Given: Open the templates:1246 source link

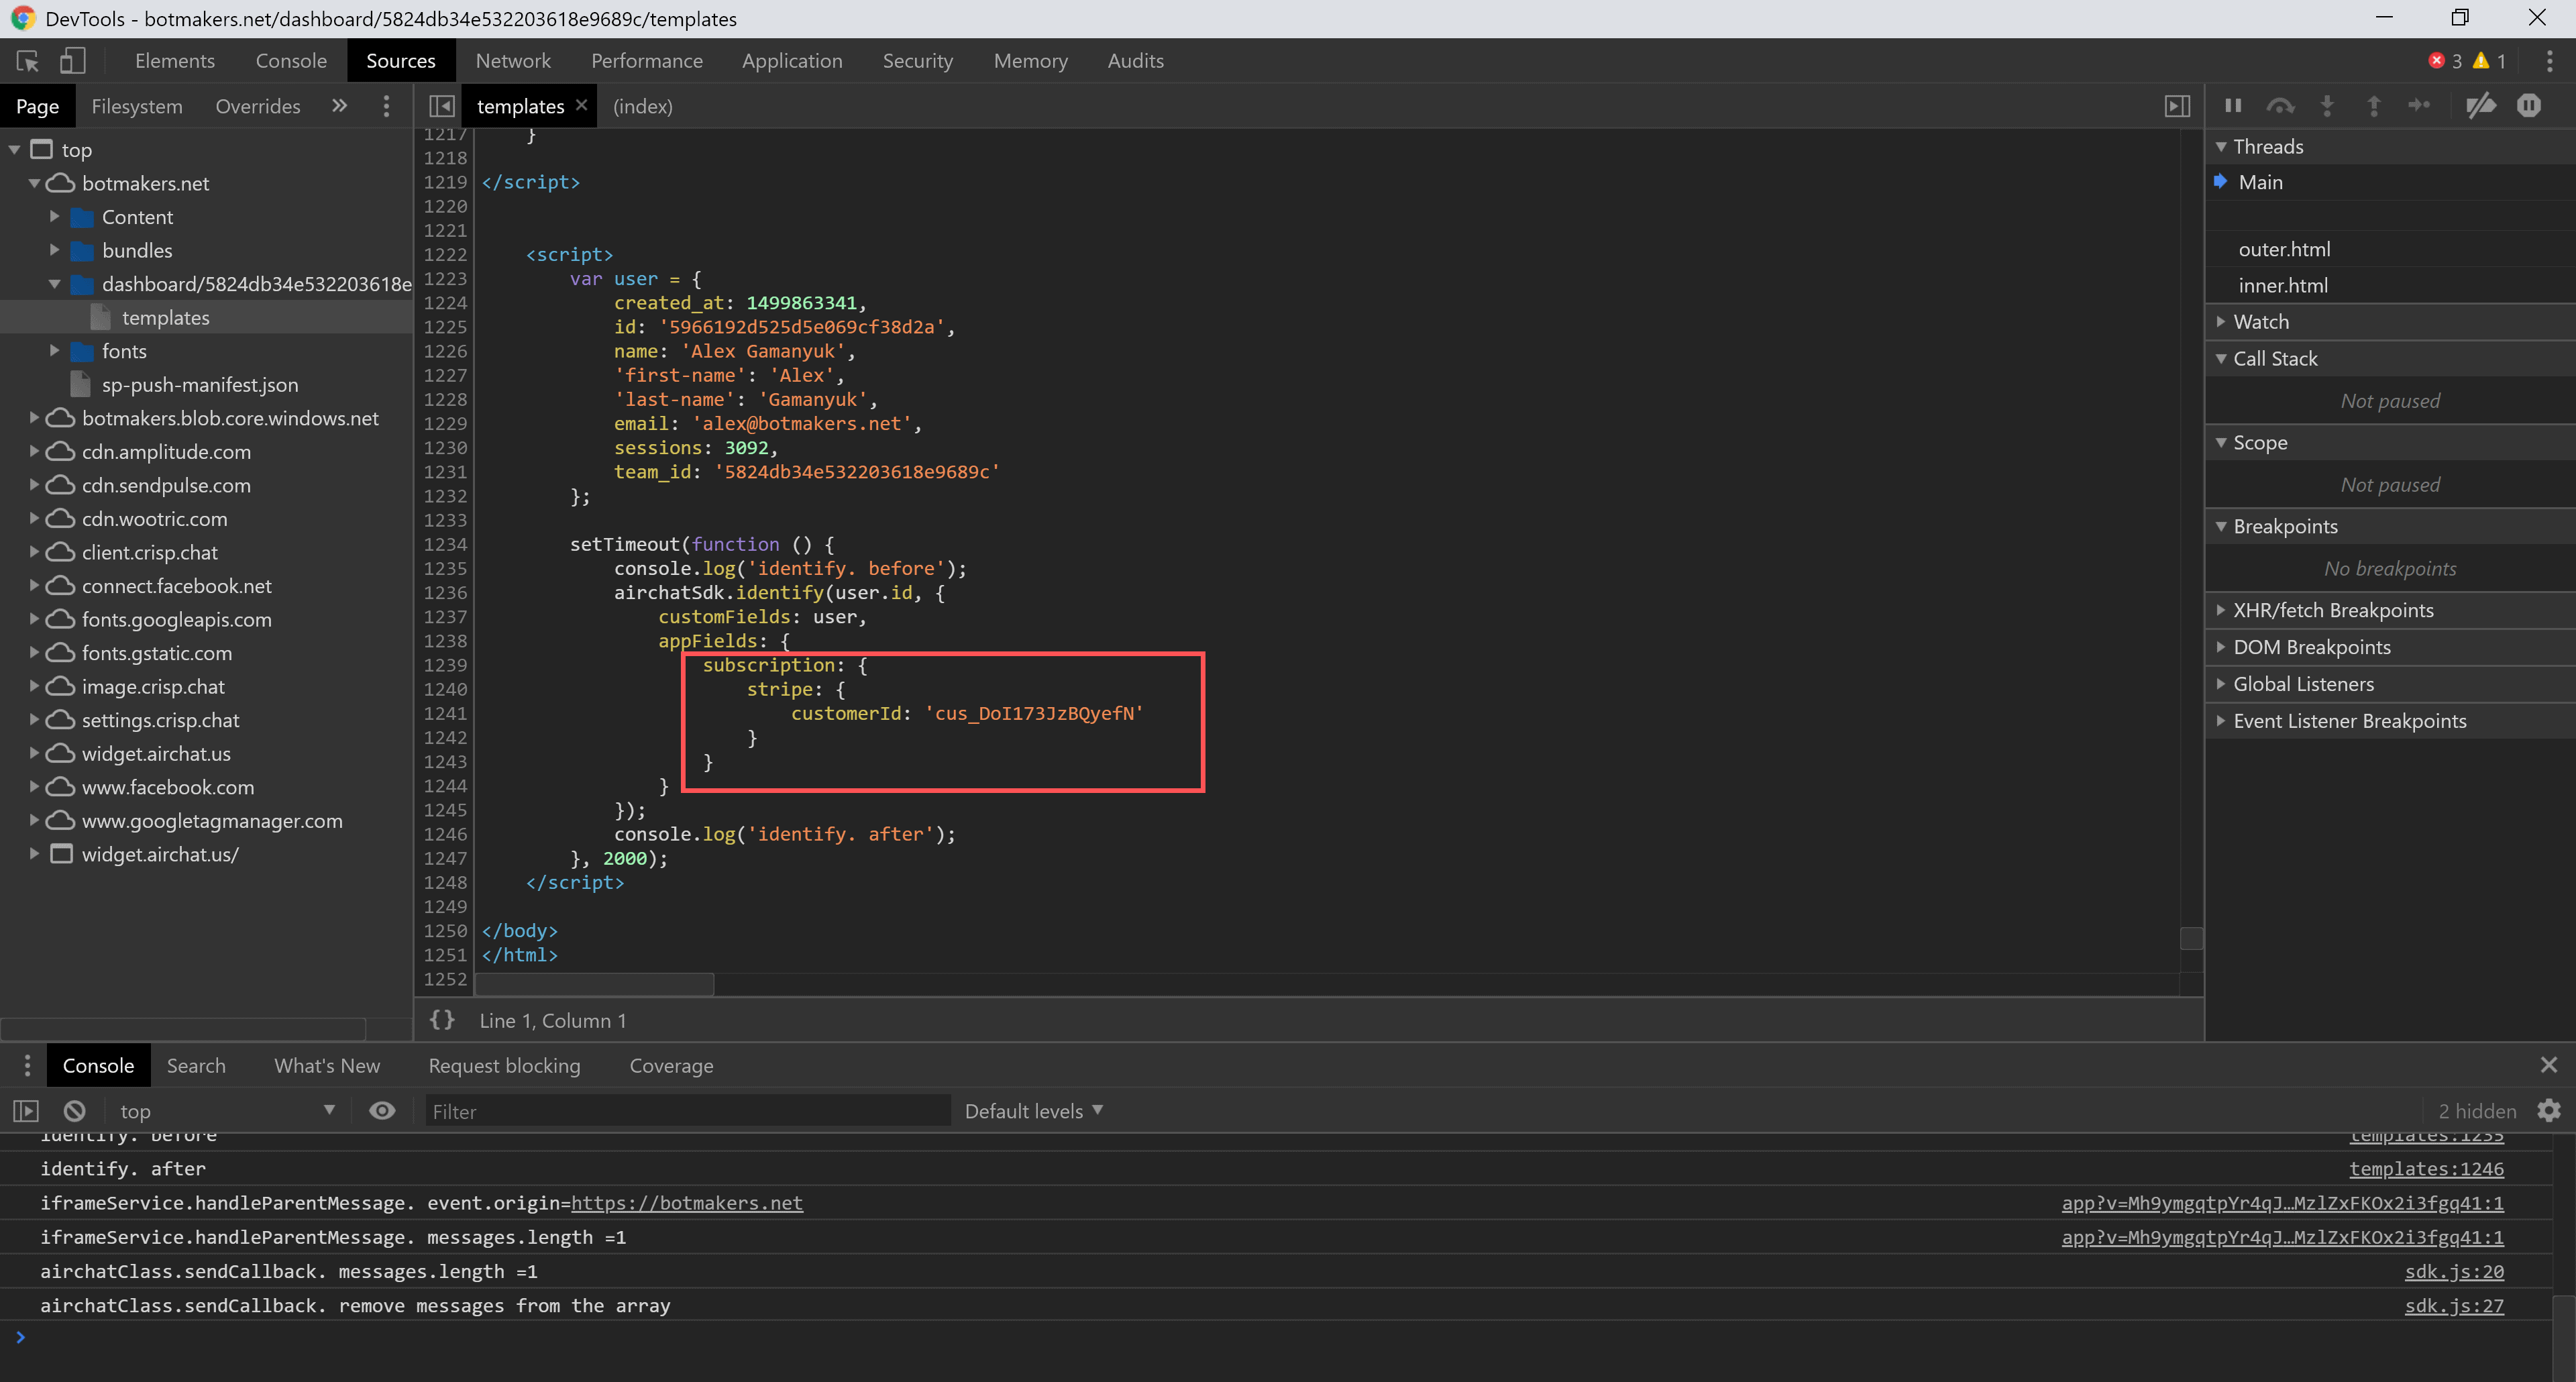Looking at the screenshot, I should coord(2426,1169).
